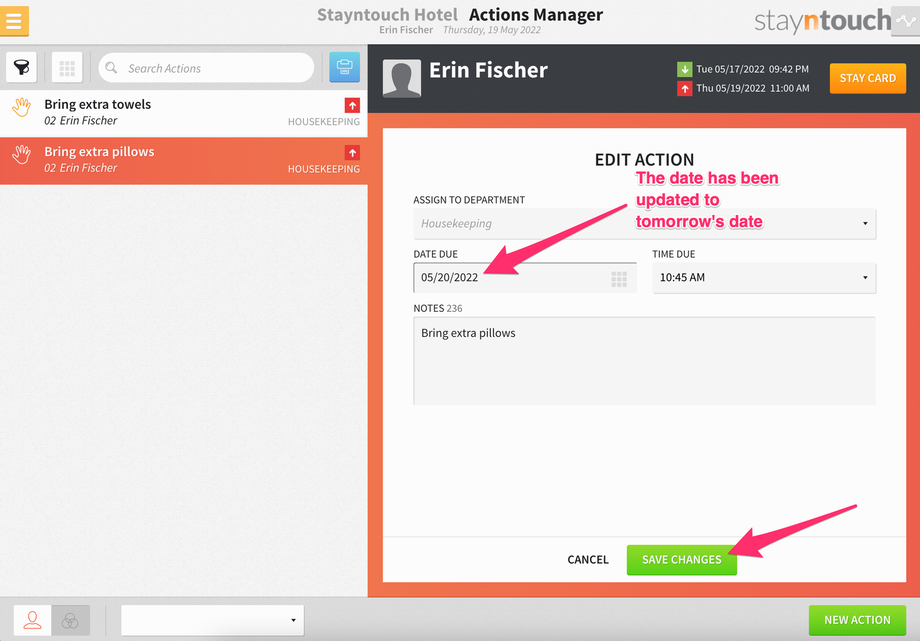Screen dimensions: 920x641
Task: Click the green arrival arrow icon
Action: pos(684,69)
